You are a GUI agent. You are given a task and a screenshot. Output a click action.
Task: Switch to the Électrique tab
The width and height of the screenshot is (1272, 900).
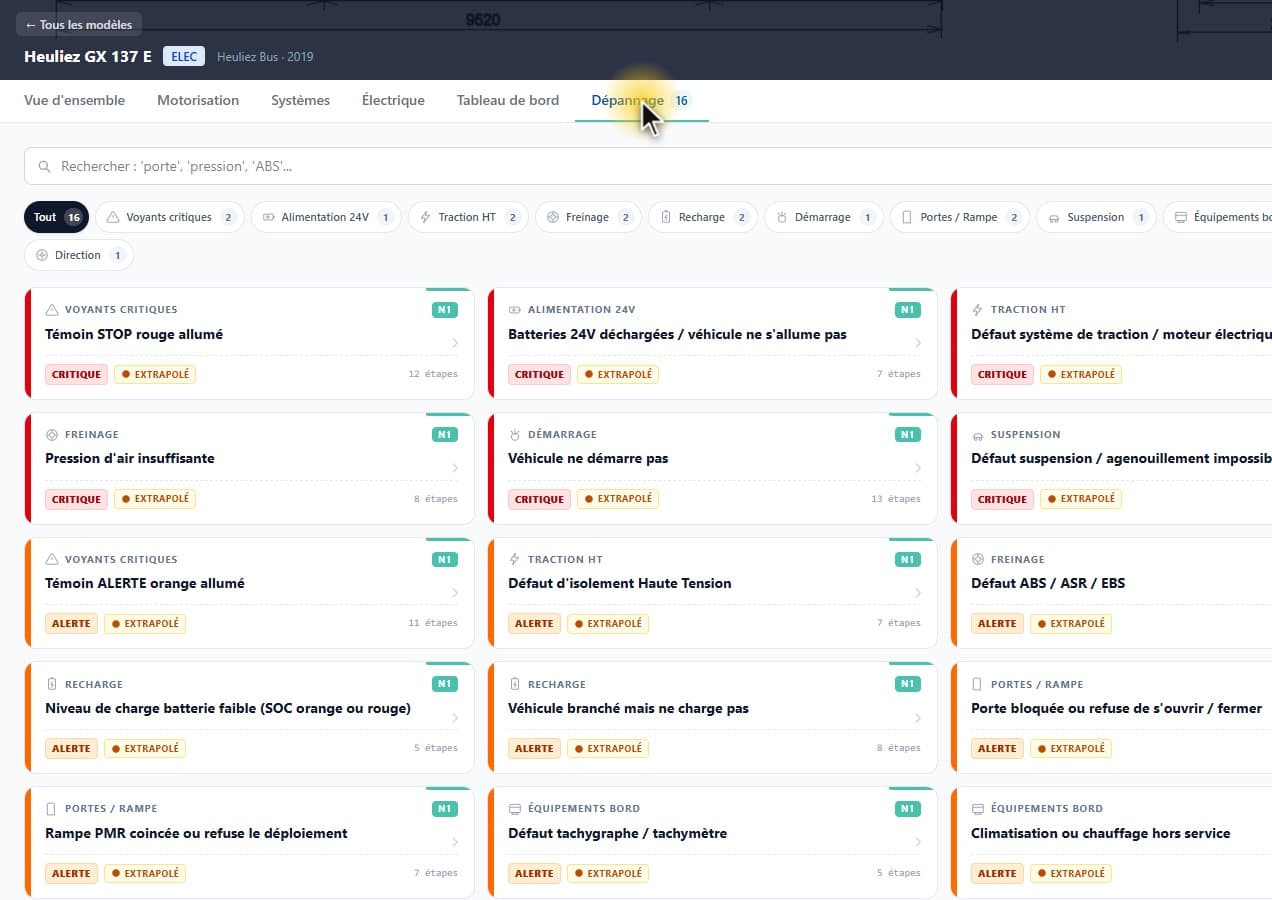(x=393, y=100)
